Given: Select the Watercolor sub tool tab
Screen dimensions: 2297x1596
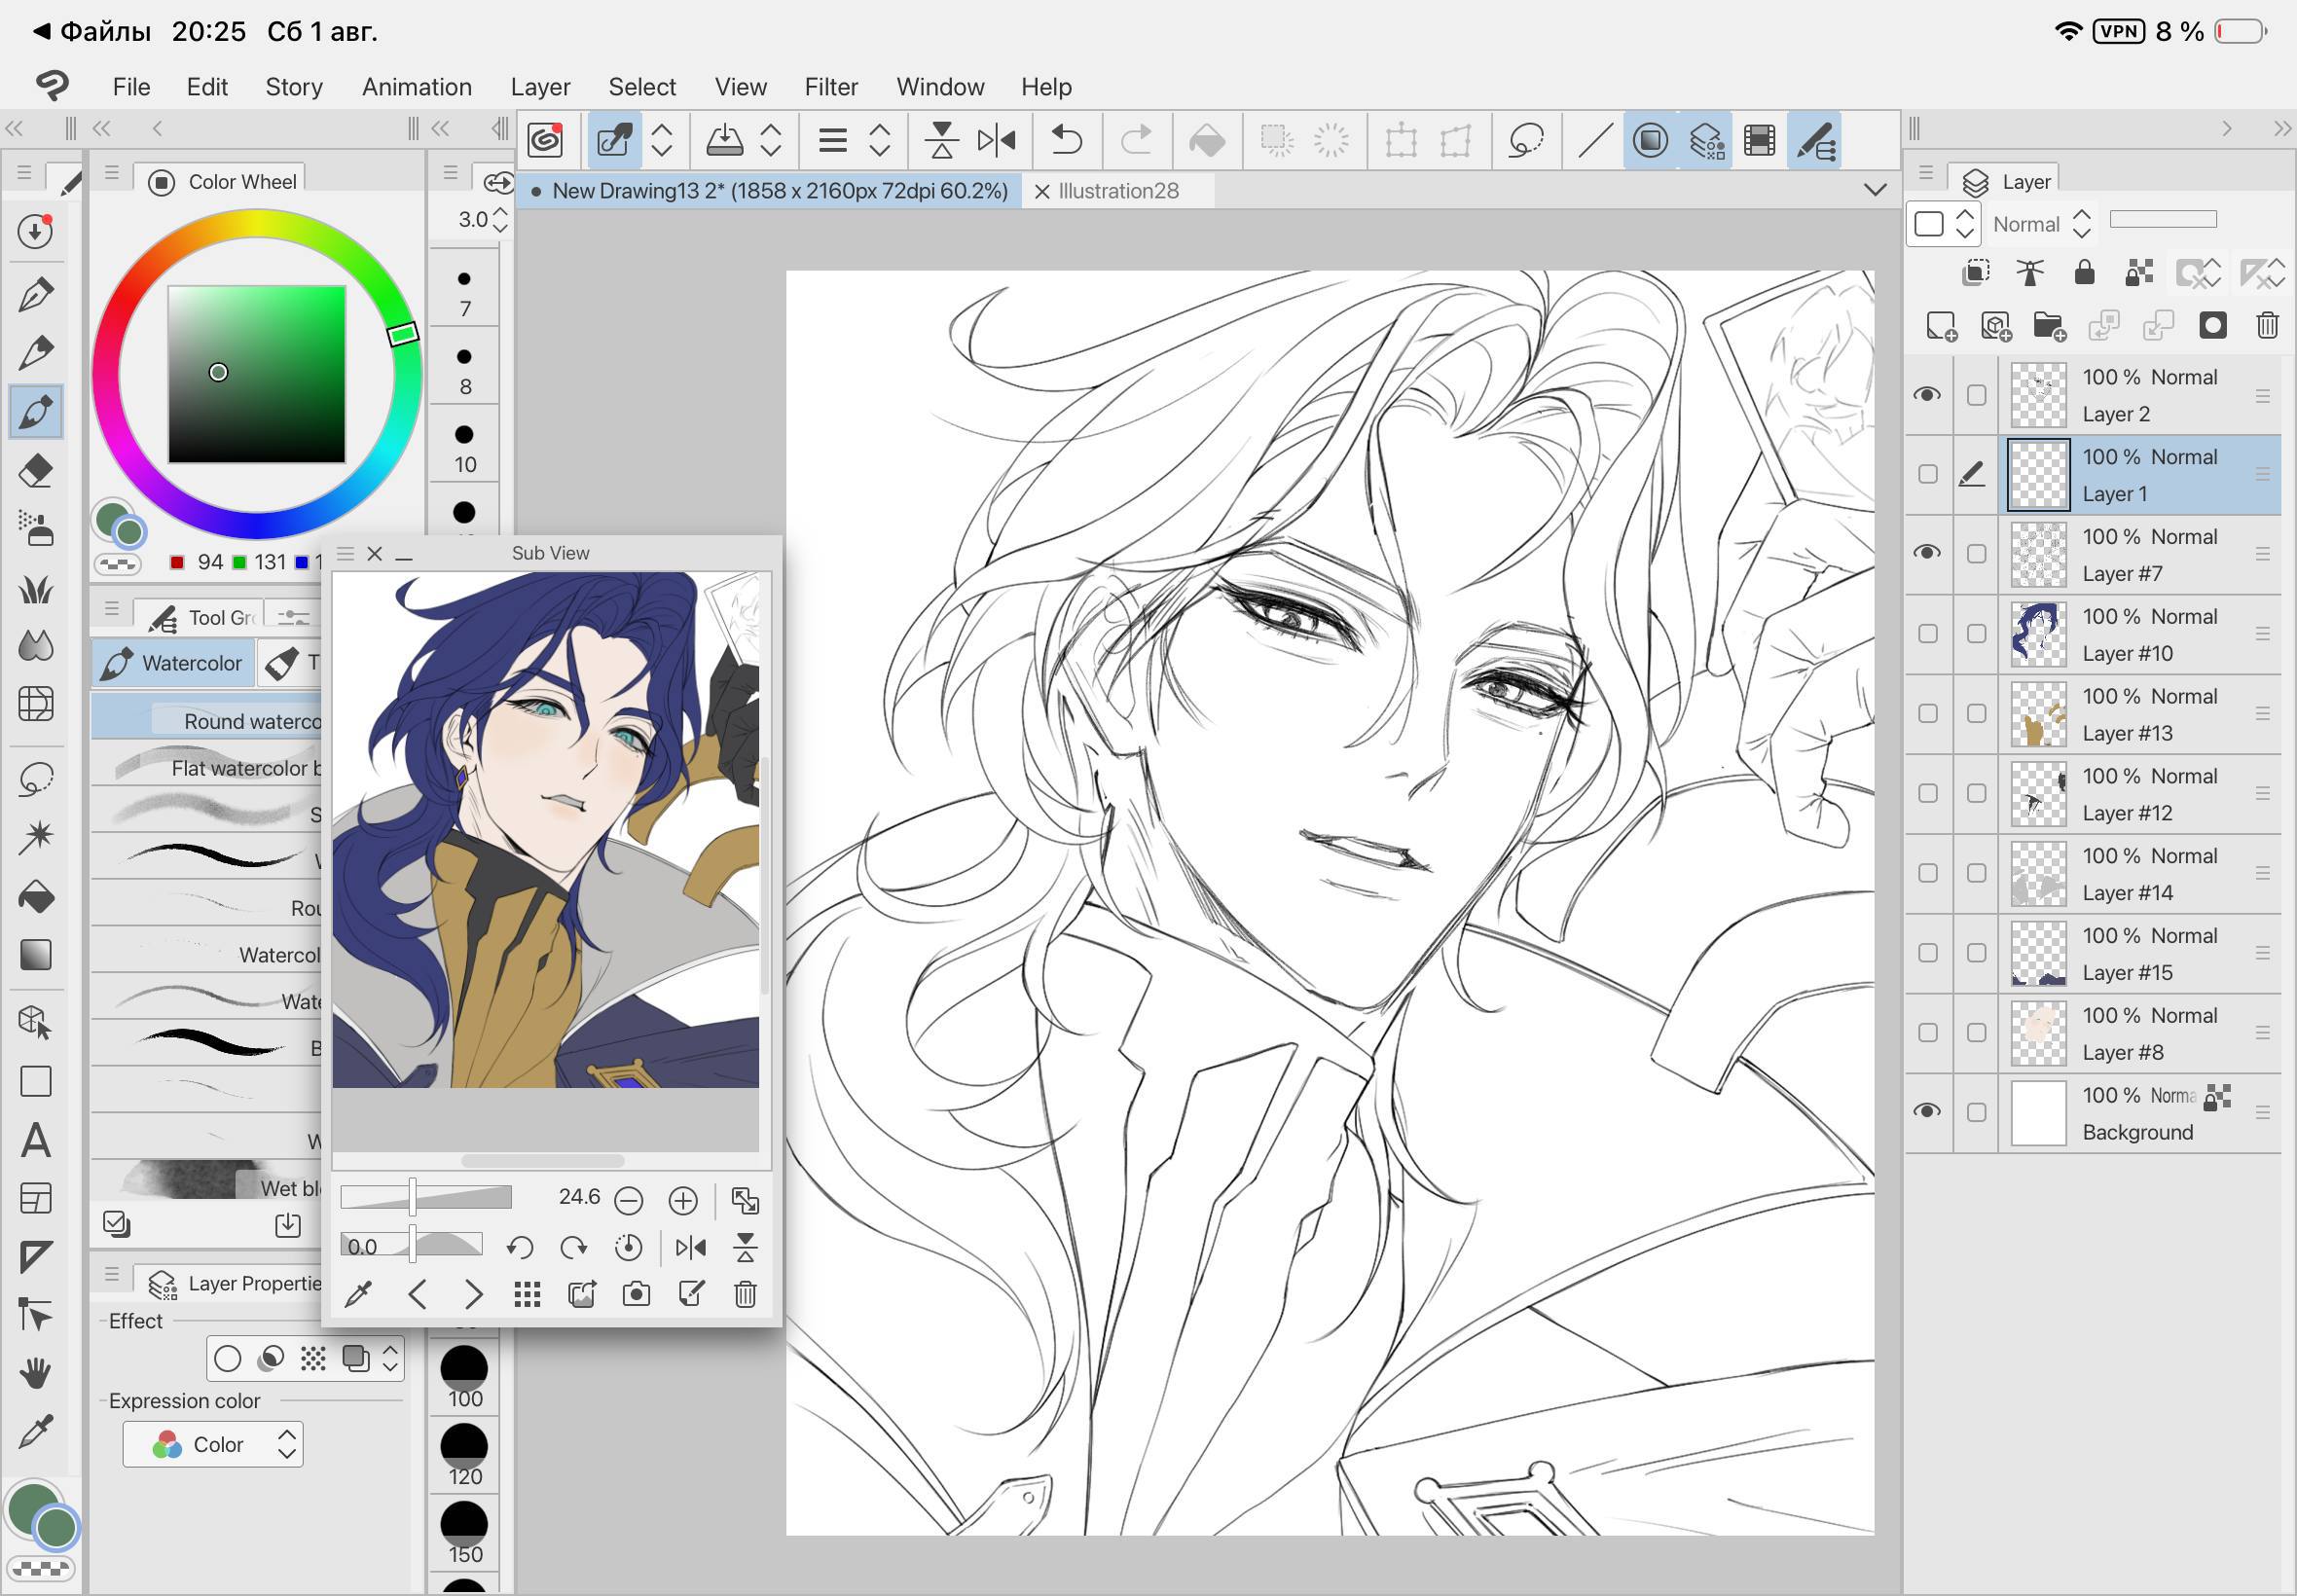Looking at the screenshot, I should click(174, 663).
